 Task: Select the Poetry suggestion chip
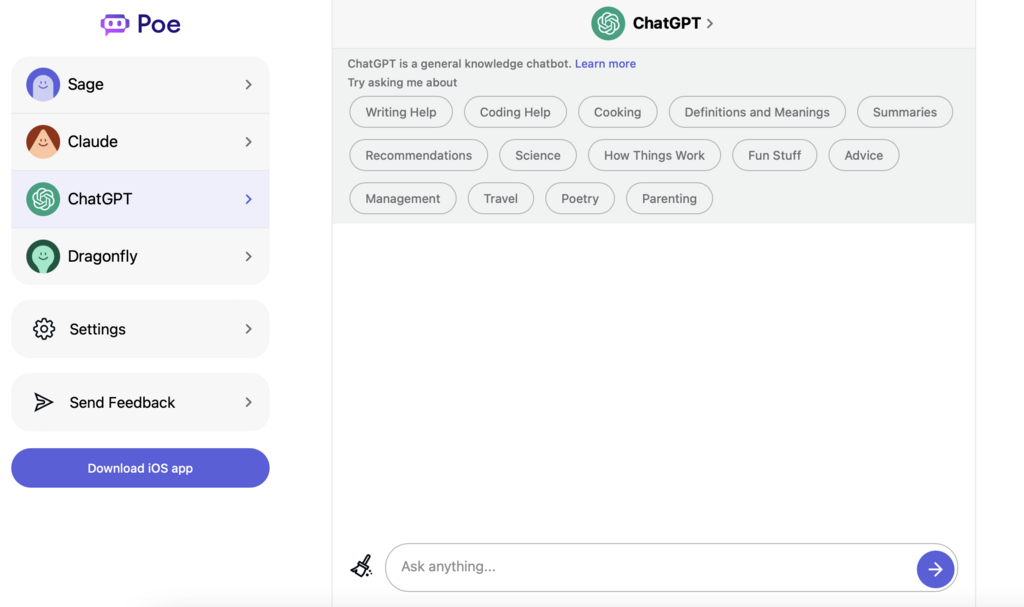580,198
